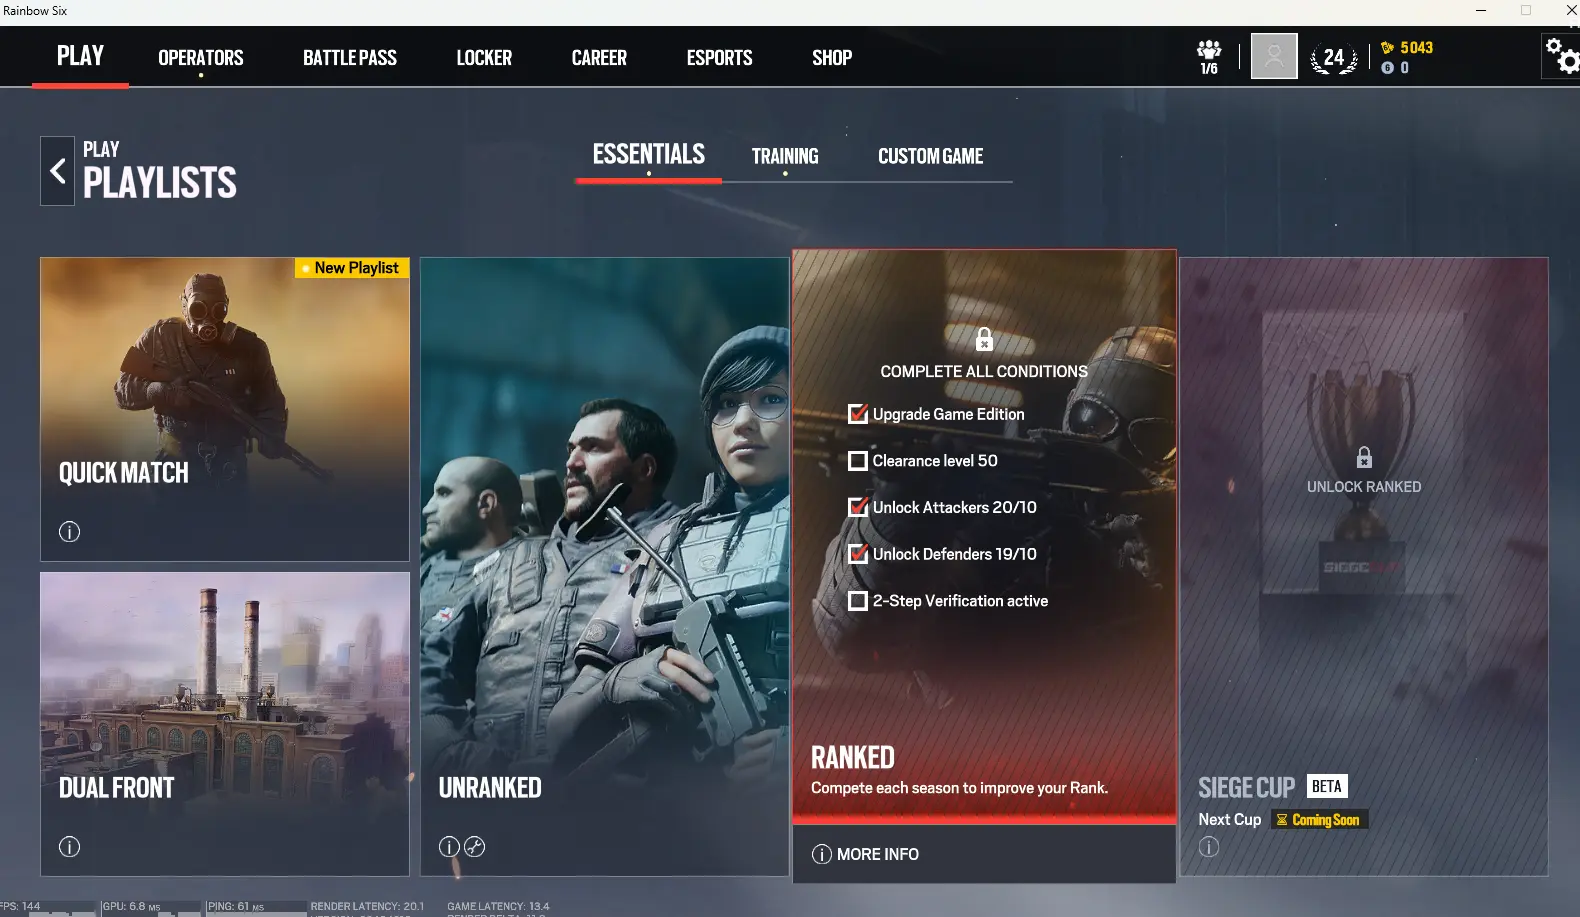The width and height of the screenshot is (1580, 917).
Task: Open the CAREER menu
Action: pos(599,58)
